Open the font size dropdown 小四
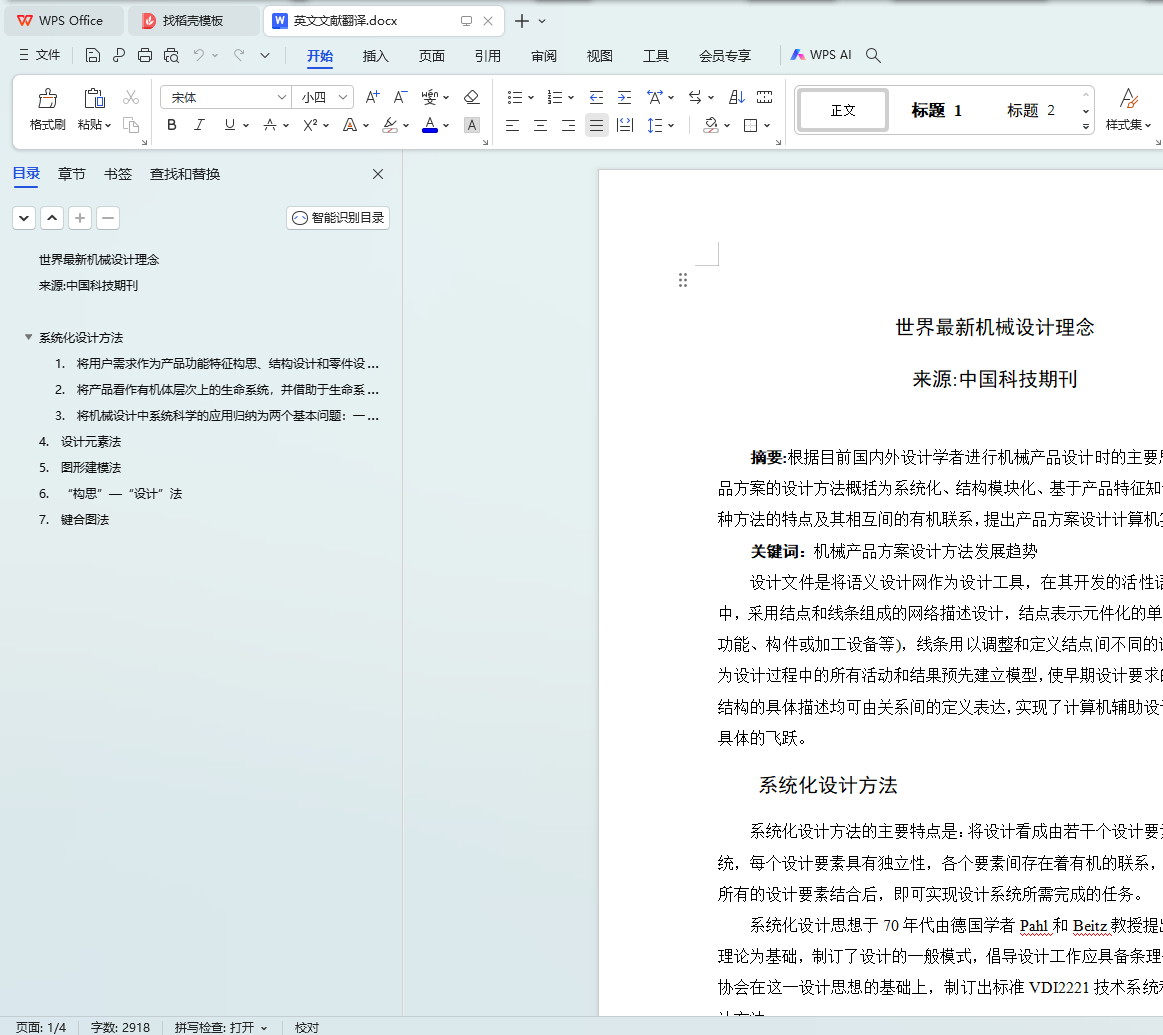The width and height of the screenshot is (1163, 1035). click(x=343, y=97)
